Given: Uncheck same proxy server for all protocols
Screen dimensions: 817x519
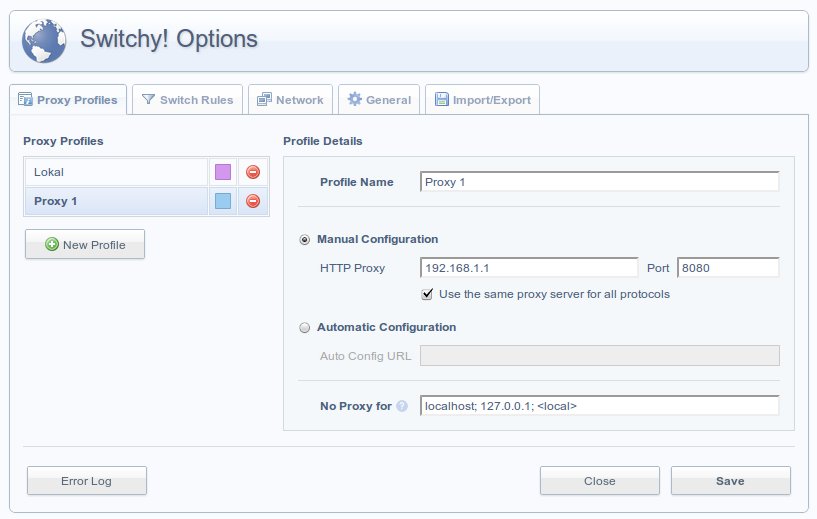Looking at the screenshot, I should pos(428,294).
